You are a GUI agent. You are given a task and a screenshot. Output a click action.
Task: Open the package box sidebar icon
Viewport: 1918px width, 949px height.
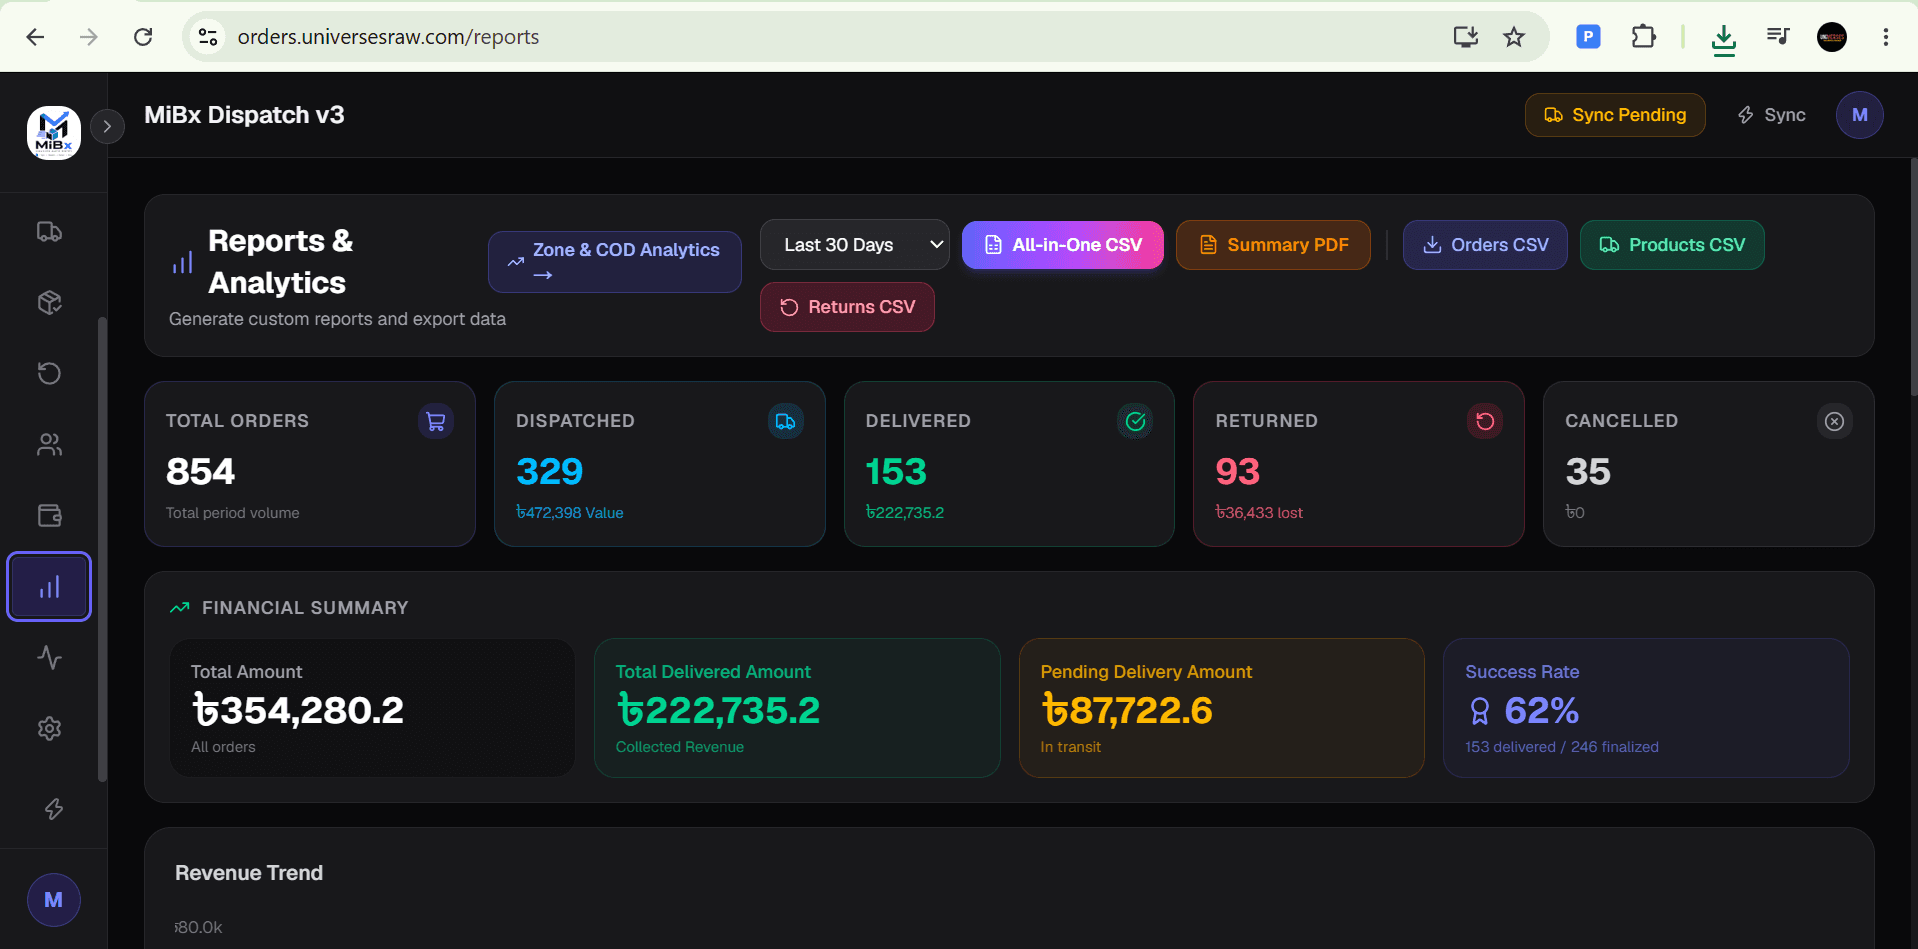pyautogui.click(x=49, y=302)
